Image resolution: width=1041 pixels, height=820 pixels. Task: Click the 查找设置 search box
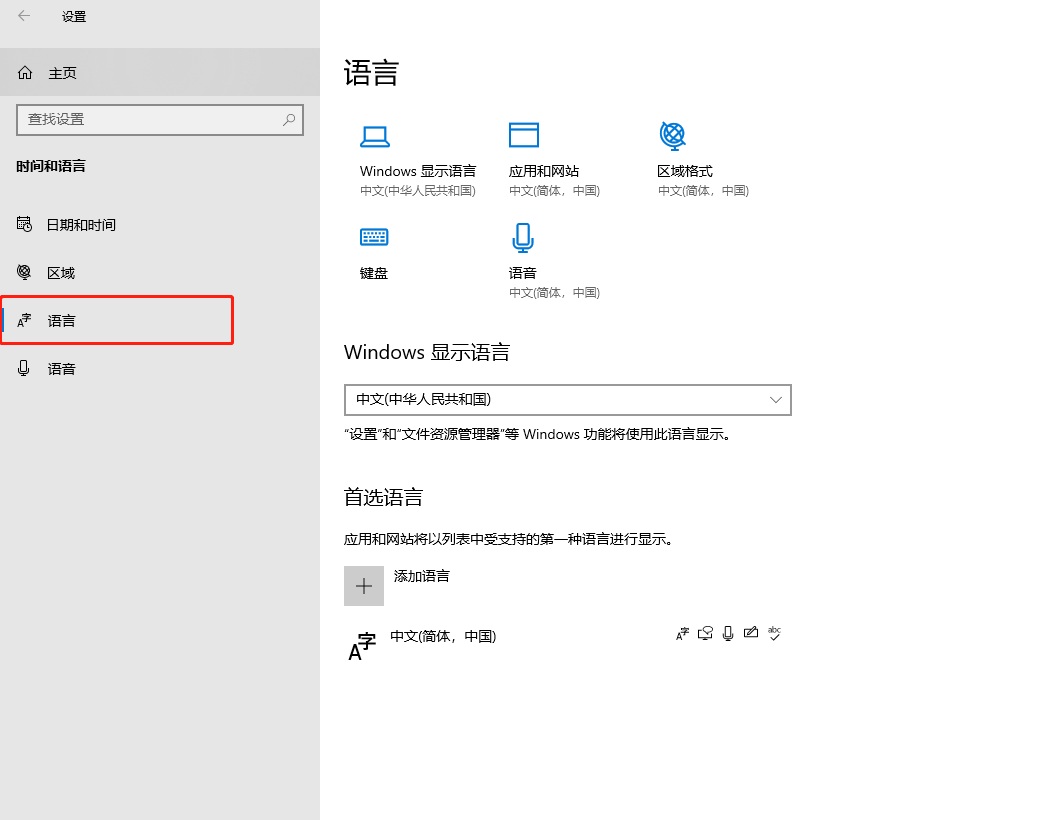[150, 120]
